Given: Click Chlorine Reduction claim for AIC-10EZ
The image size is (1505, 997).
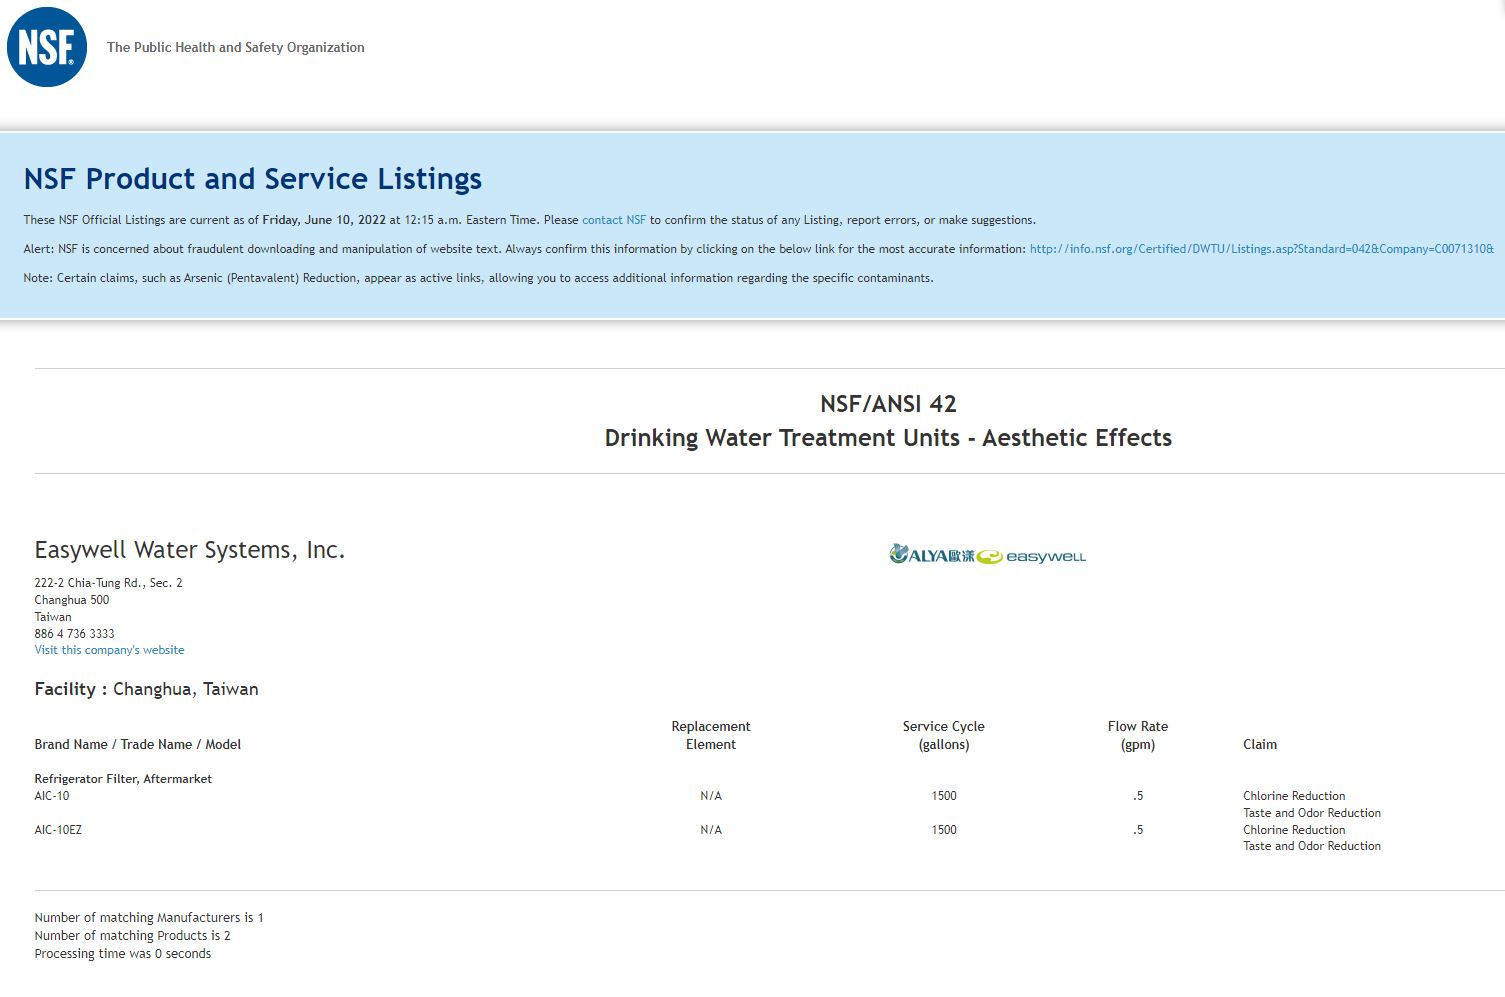Looking at the screenshot, I should point(1294,830).
